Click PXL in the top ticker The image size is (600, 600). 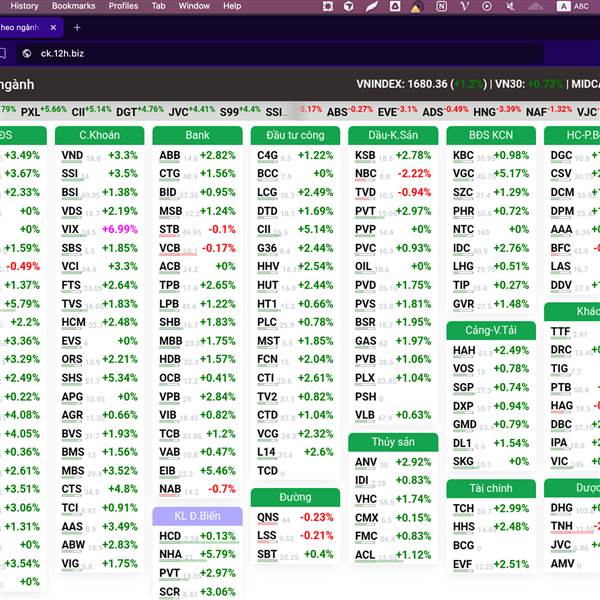pos(30,112)
